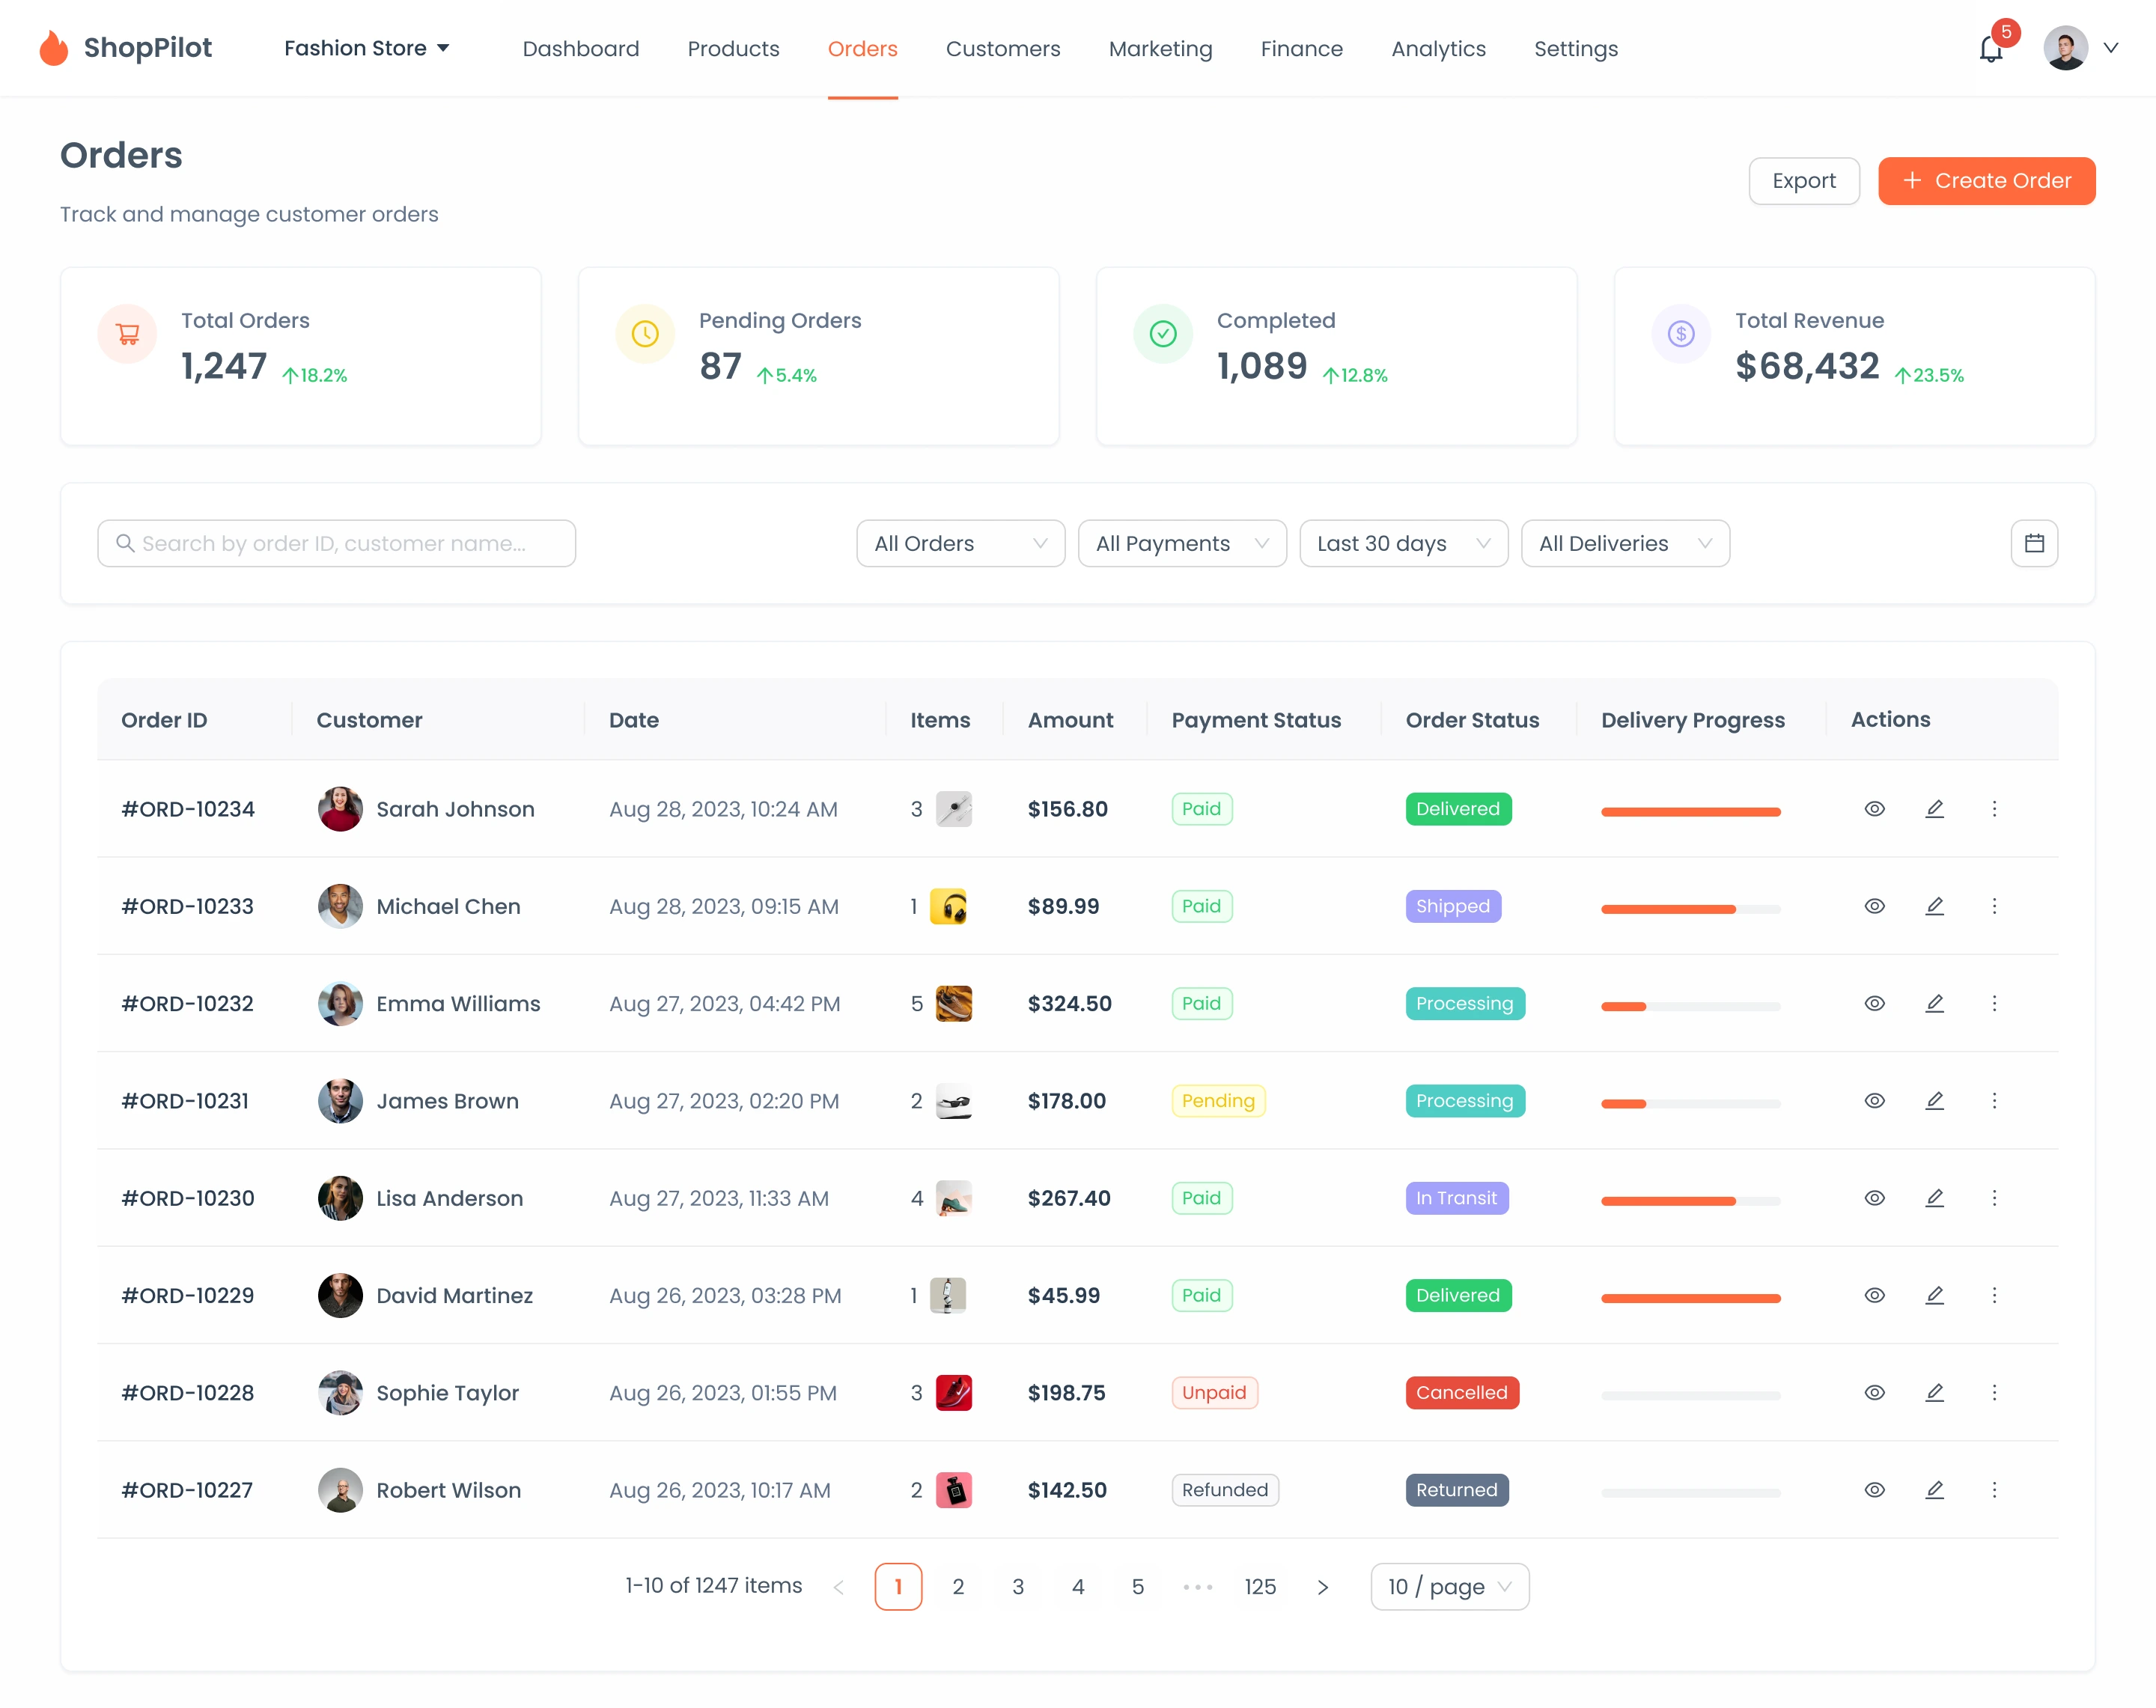
Task: Open three-dot menu for order #ORD-10227
Action: (1994, 1489)
